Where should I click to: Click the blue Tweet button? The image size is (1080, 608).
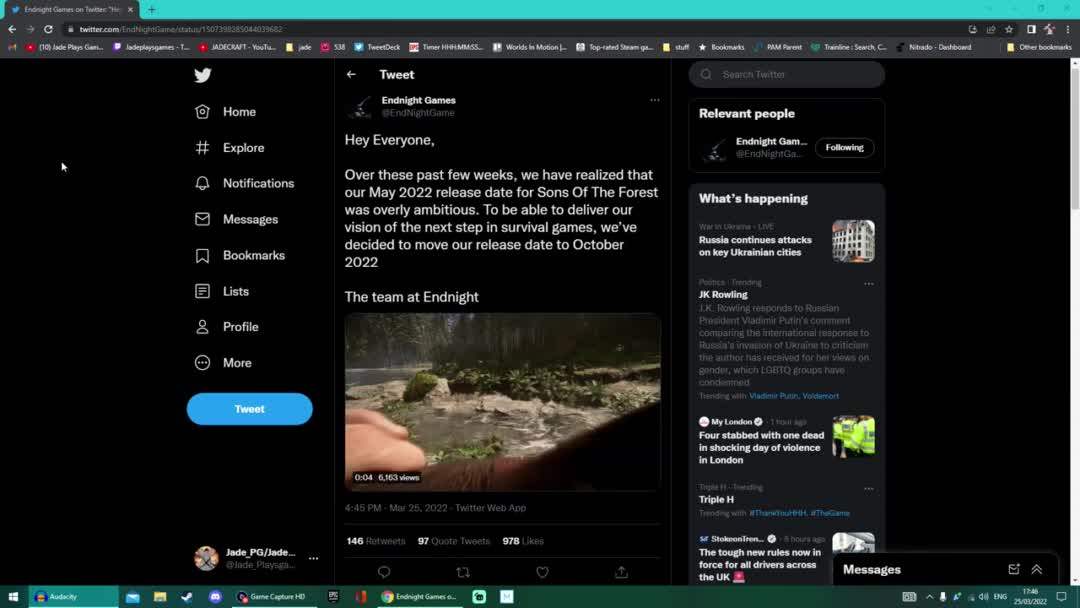pos(249,409)
